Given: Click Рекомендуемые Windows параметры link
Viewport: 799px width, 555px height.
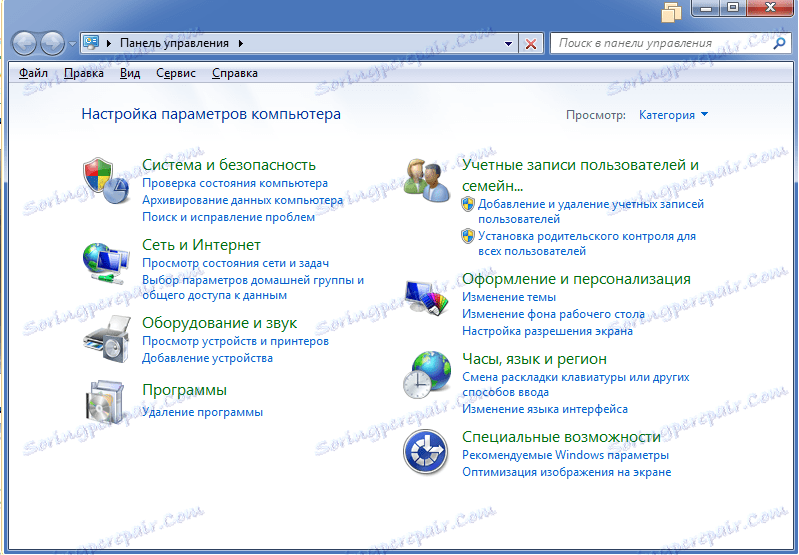Looking at the screenshot, I should tap(566, 455).
